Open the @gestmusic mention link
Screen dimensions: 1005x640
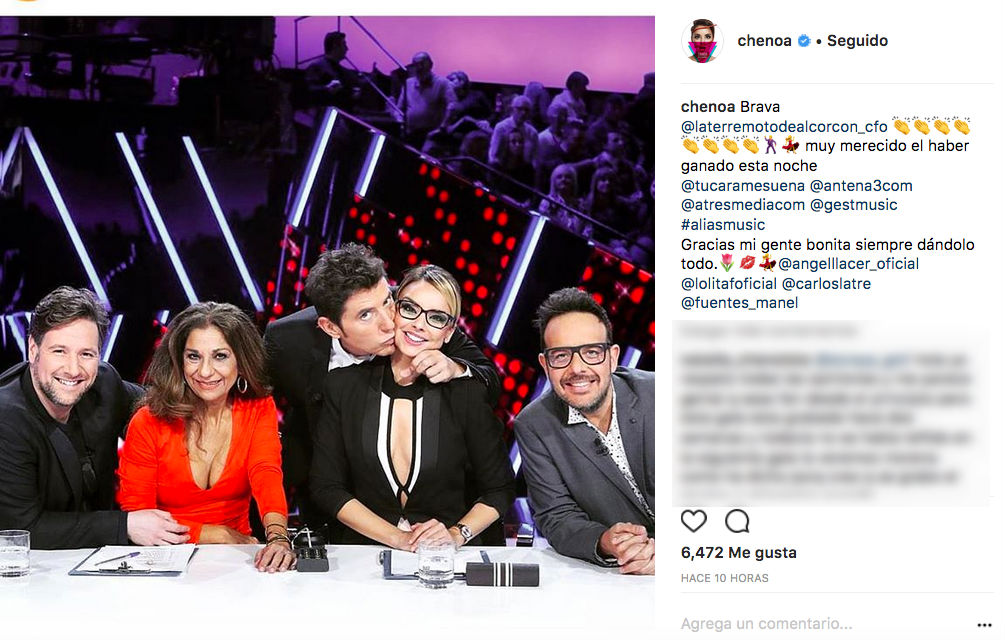[x=853, y=205]
